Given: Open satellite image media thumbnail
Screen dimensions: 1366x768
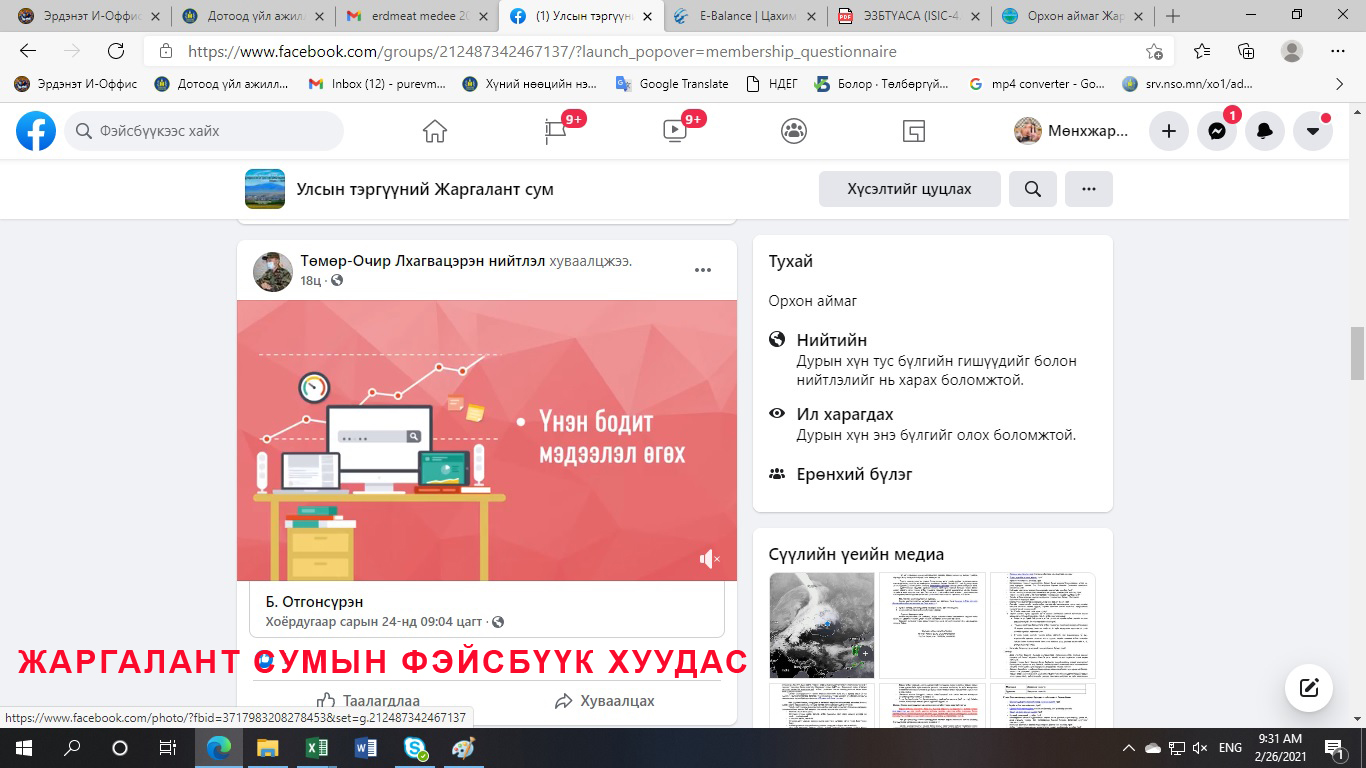Looking at the screenshot, I should (821, 625).
